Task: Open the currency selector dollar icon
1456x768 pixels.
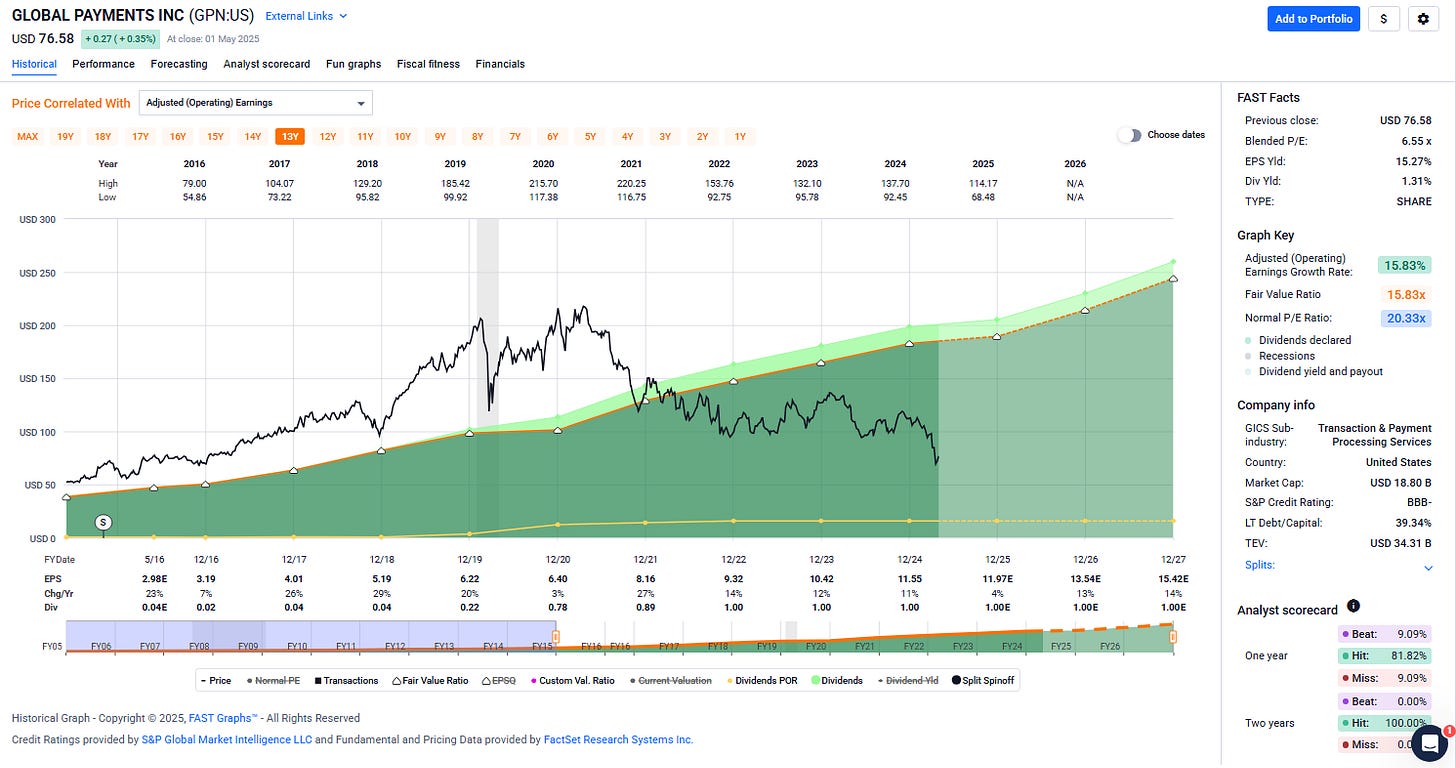Action: click(1383, 18)
